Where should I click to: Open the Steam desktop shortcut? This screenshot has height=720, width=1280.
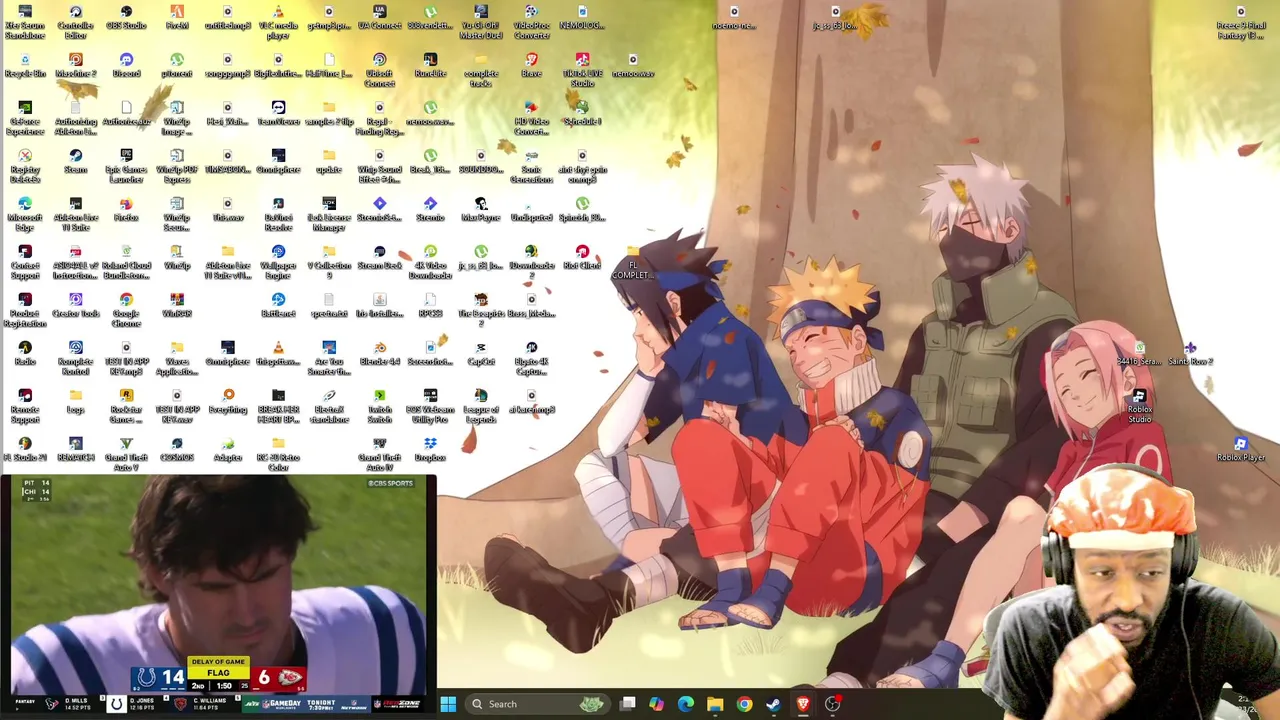(76, 162)
